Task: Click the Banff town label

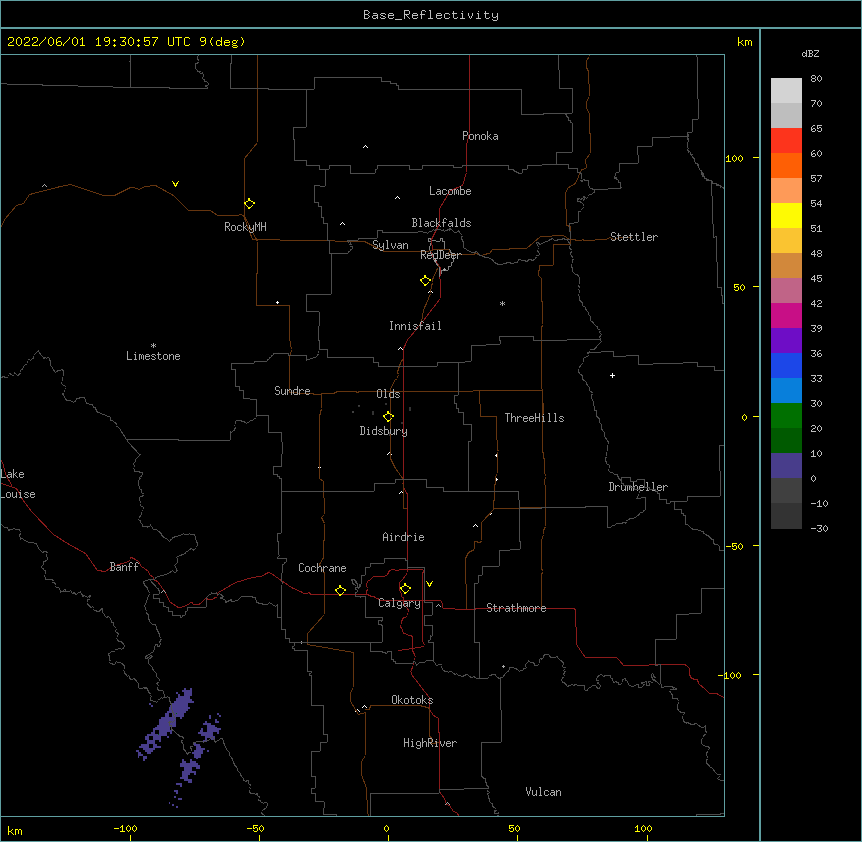Action: pyautogui.click(x=124, y=567)
